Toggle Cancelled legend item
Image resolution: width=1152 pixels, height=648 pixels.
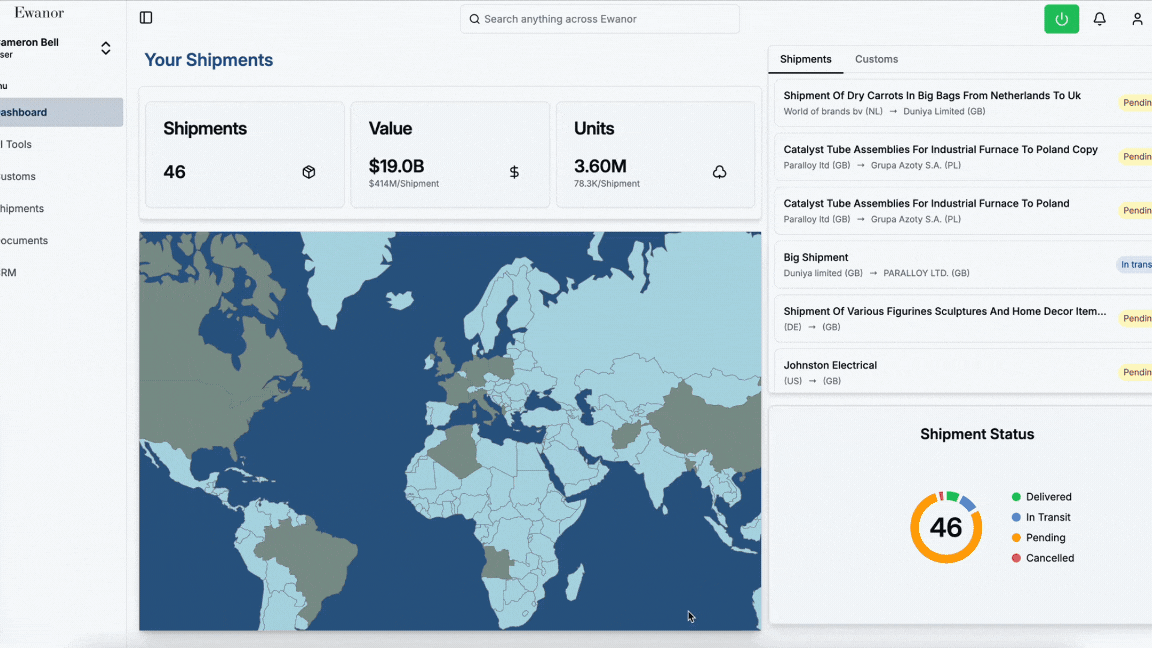pos(1049,558)
